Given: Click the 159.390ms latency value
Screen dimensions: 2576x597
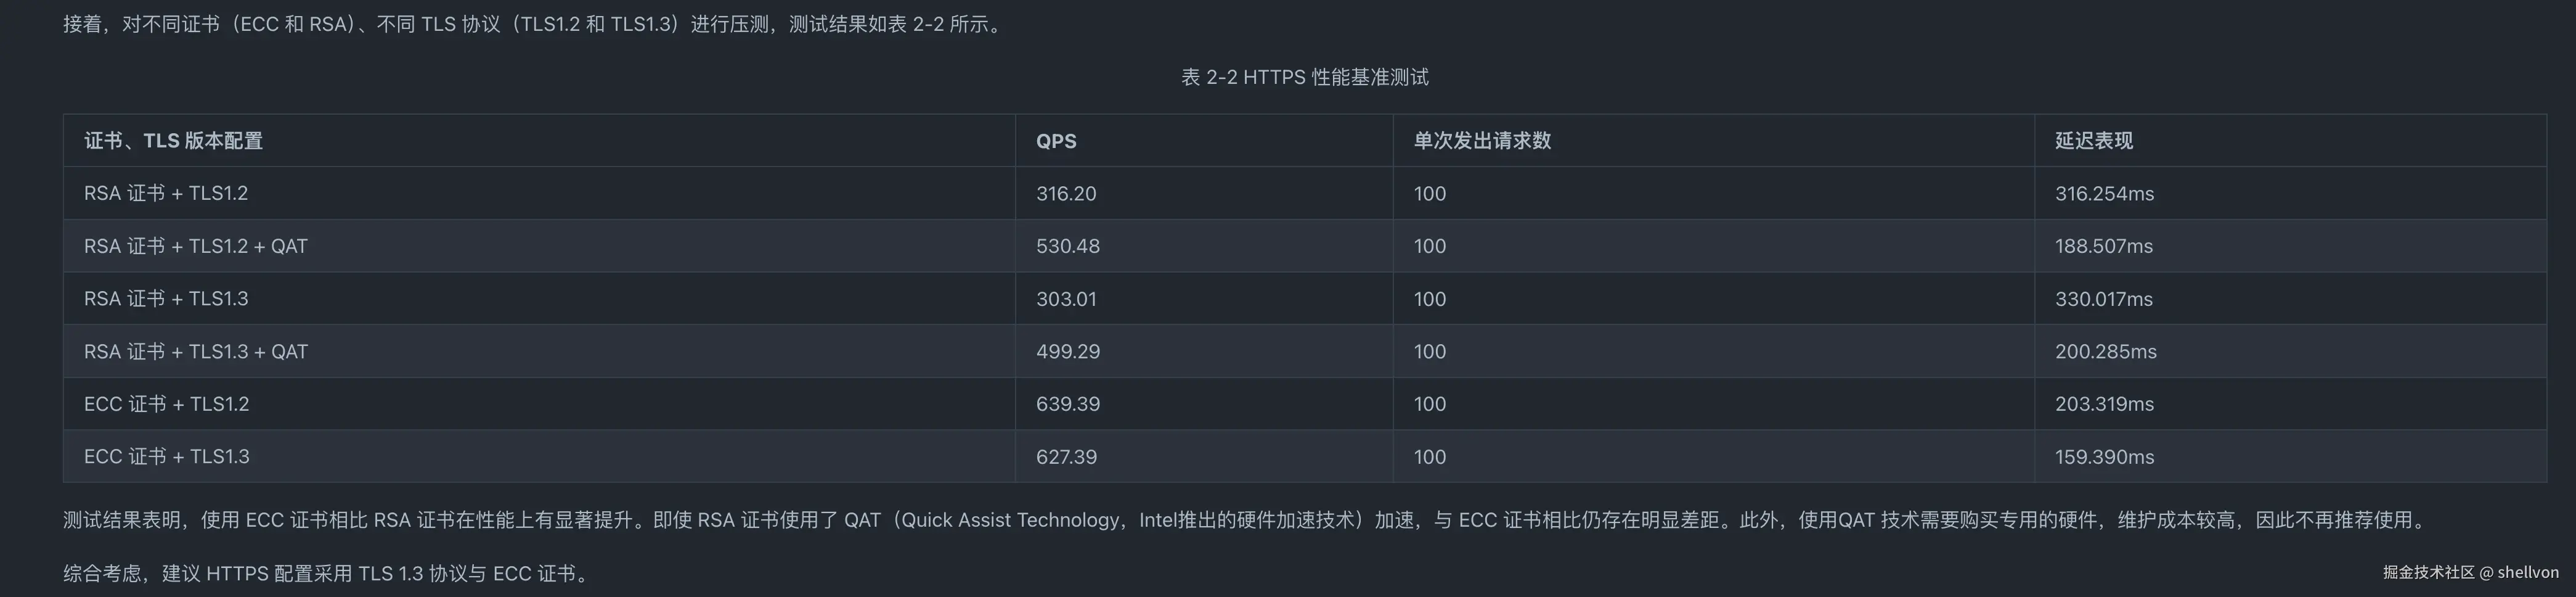Looking at the screenshot, I should coord(2104,457).
